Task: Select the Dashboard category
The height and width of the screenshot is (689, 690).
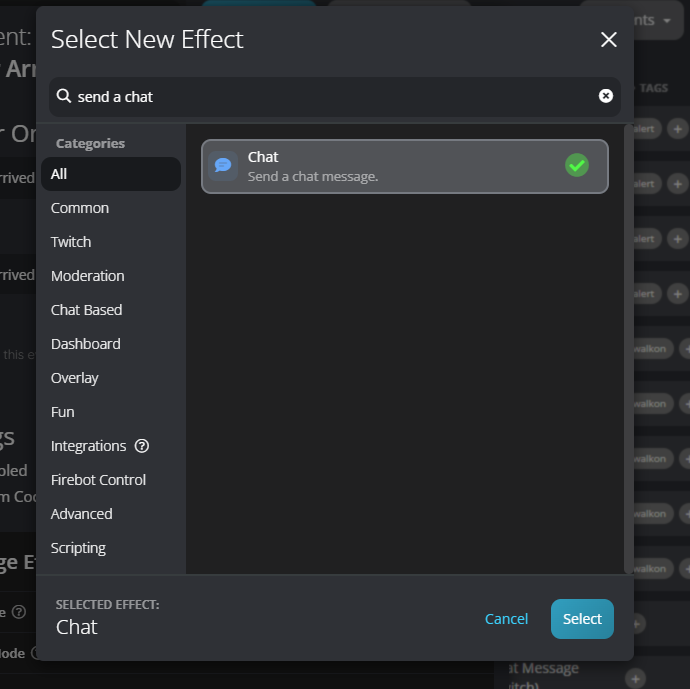Action: [86, 344]
